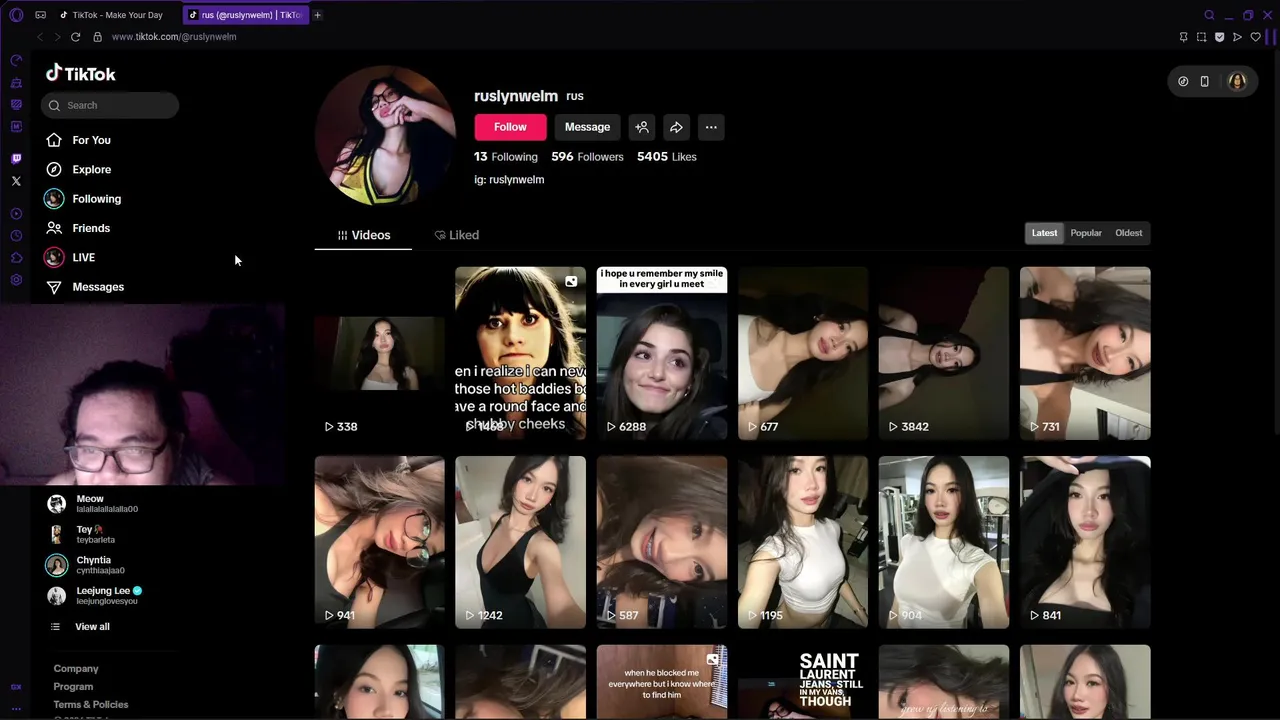Open the video with 1242 views
Viewport: 1280px width, 720px height.
[x=520, y=542]
